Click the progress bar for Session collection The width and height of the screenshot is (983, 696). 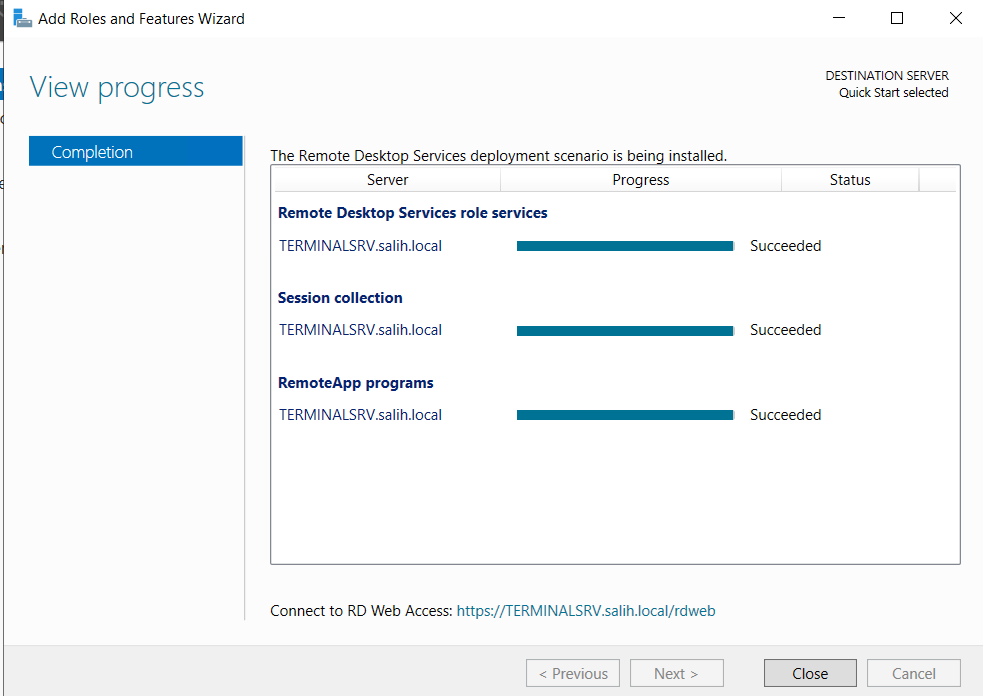point(625,329)
